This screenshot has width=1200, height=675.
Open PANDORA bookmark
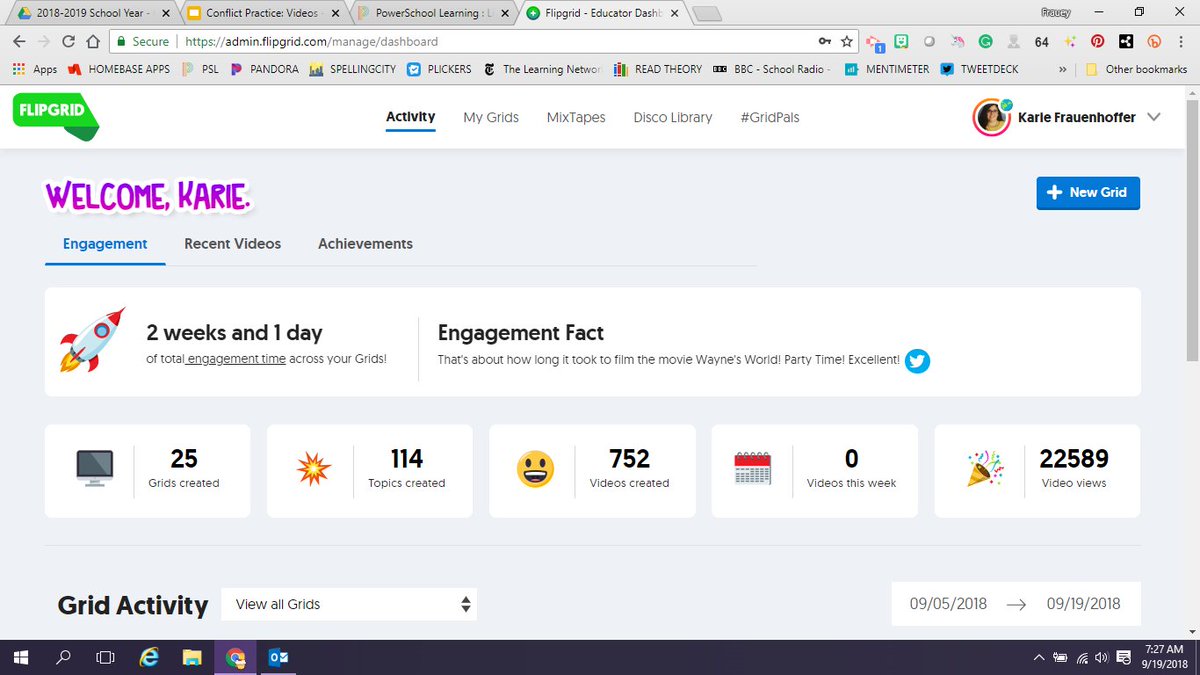[264, 69]
